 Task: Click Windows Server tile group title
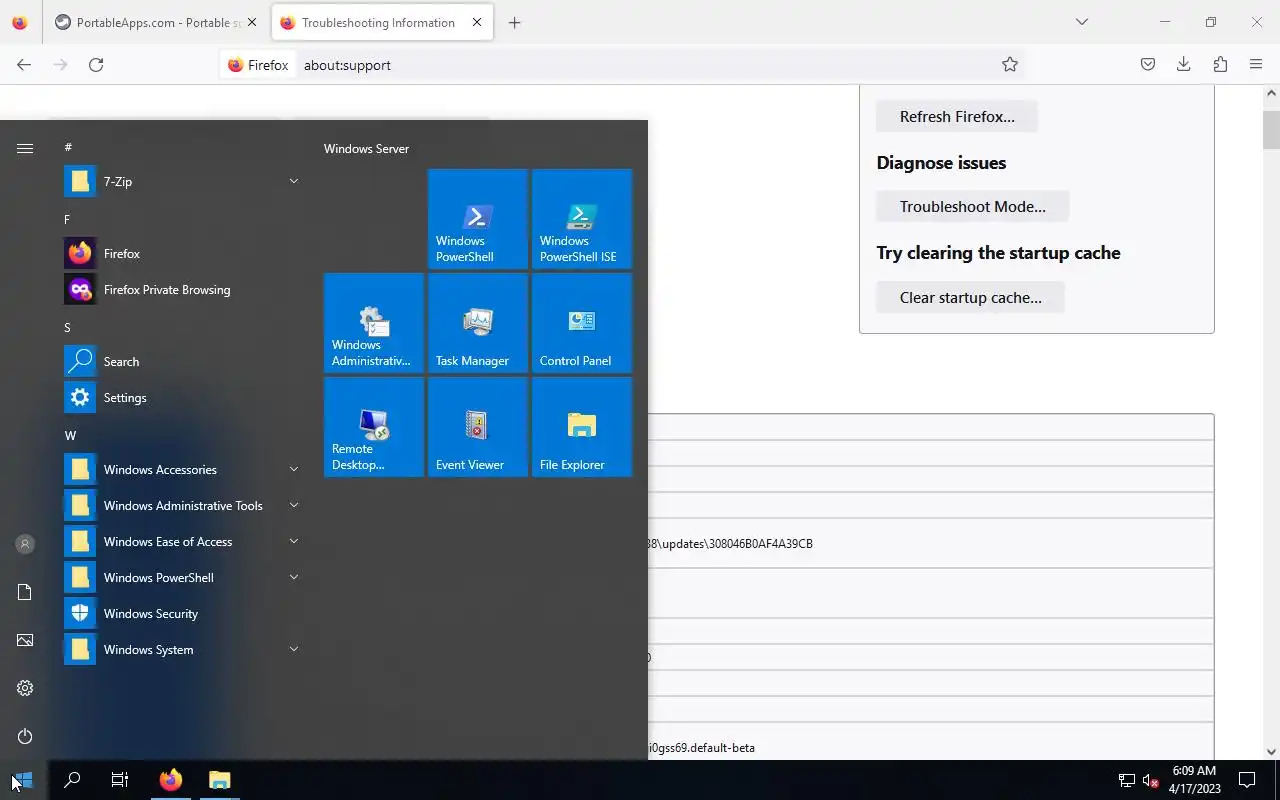click(366, 148)
